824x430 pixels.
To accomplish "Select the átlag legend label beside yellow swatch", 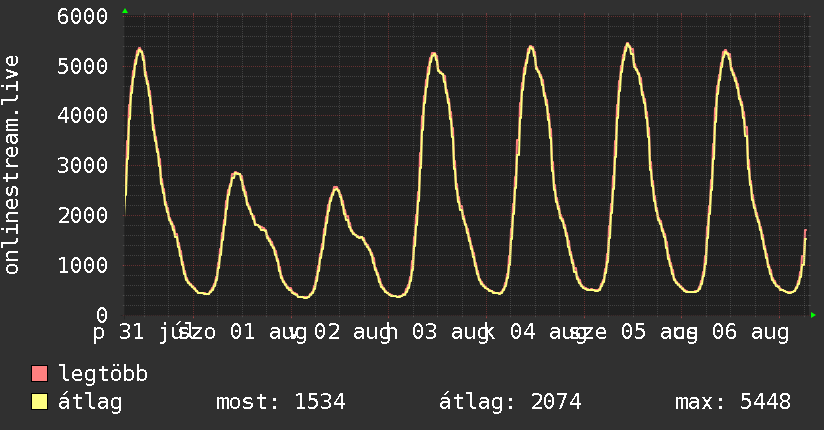I will 90,402.
